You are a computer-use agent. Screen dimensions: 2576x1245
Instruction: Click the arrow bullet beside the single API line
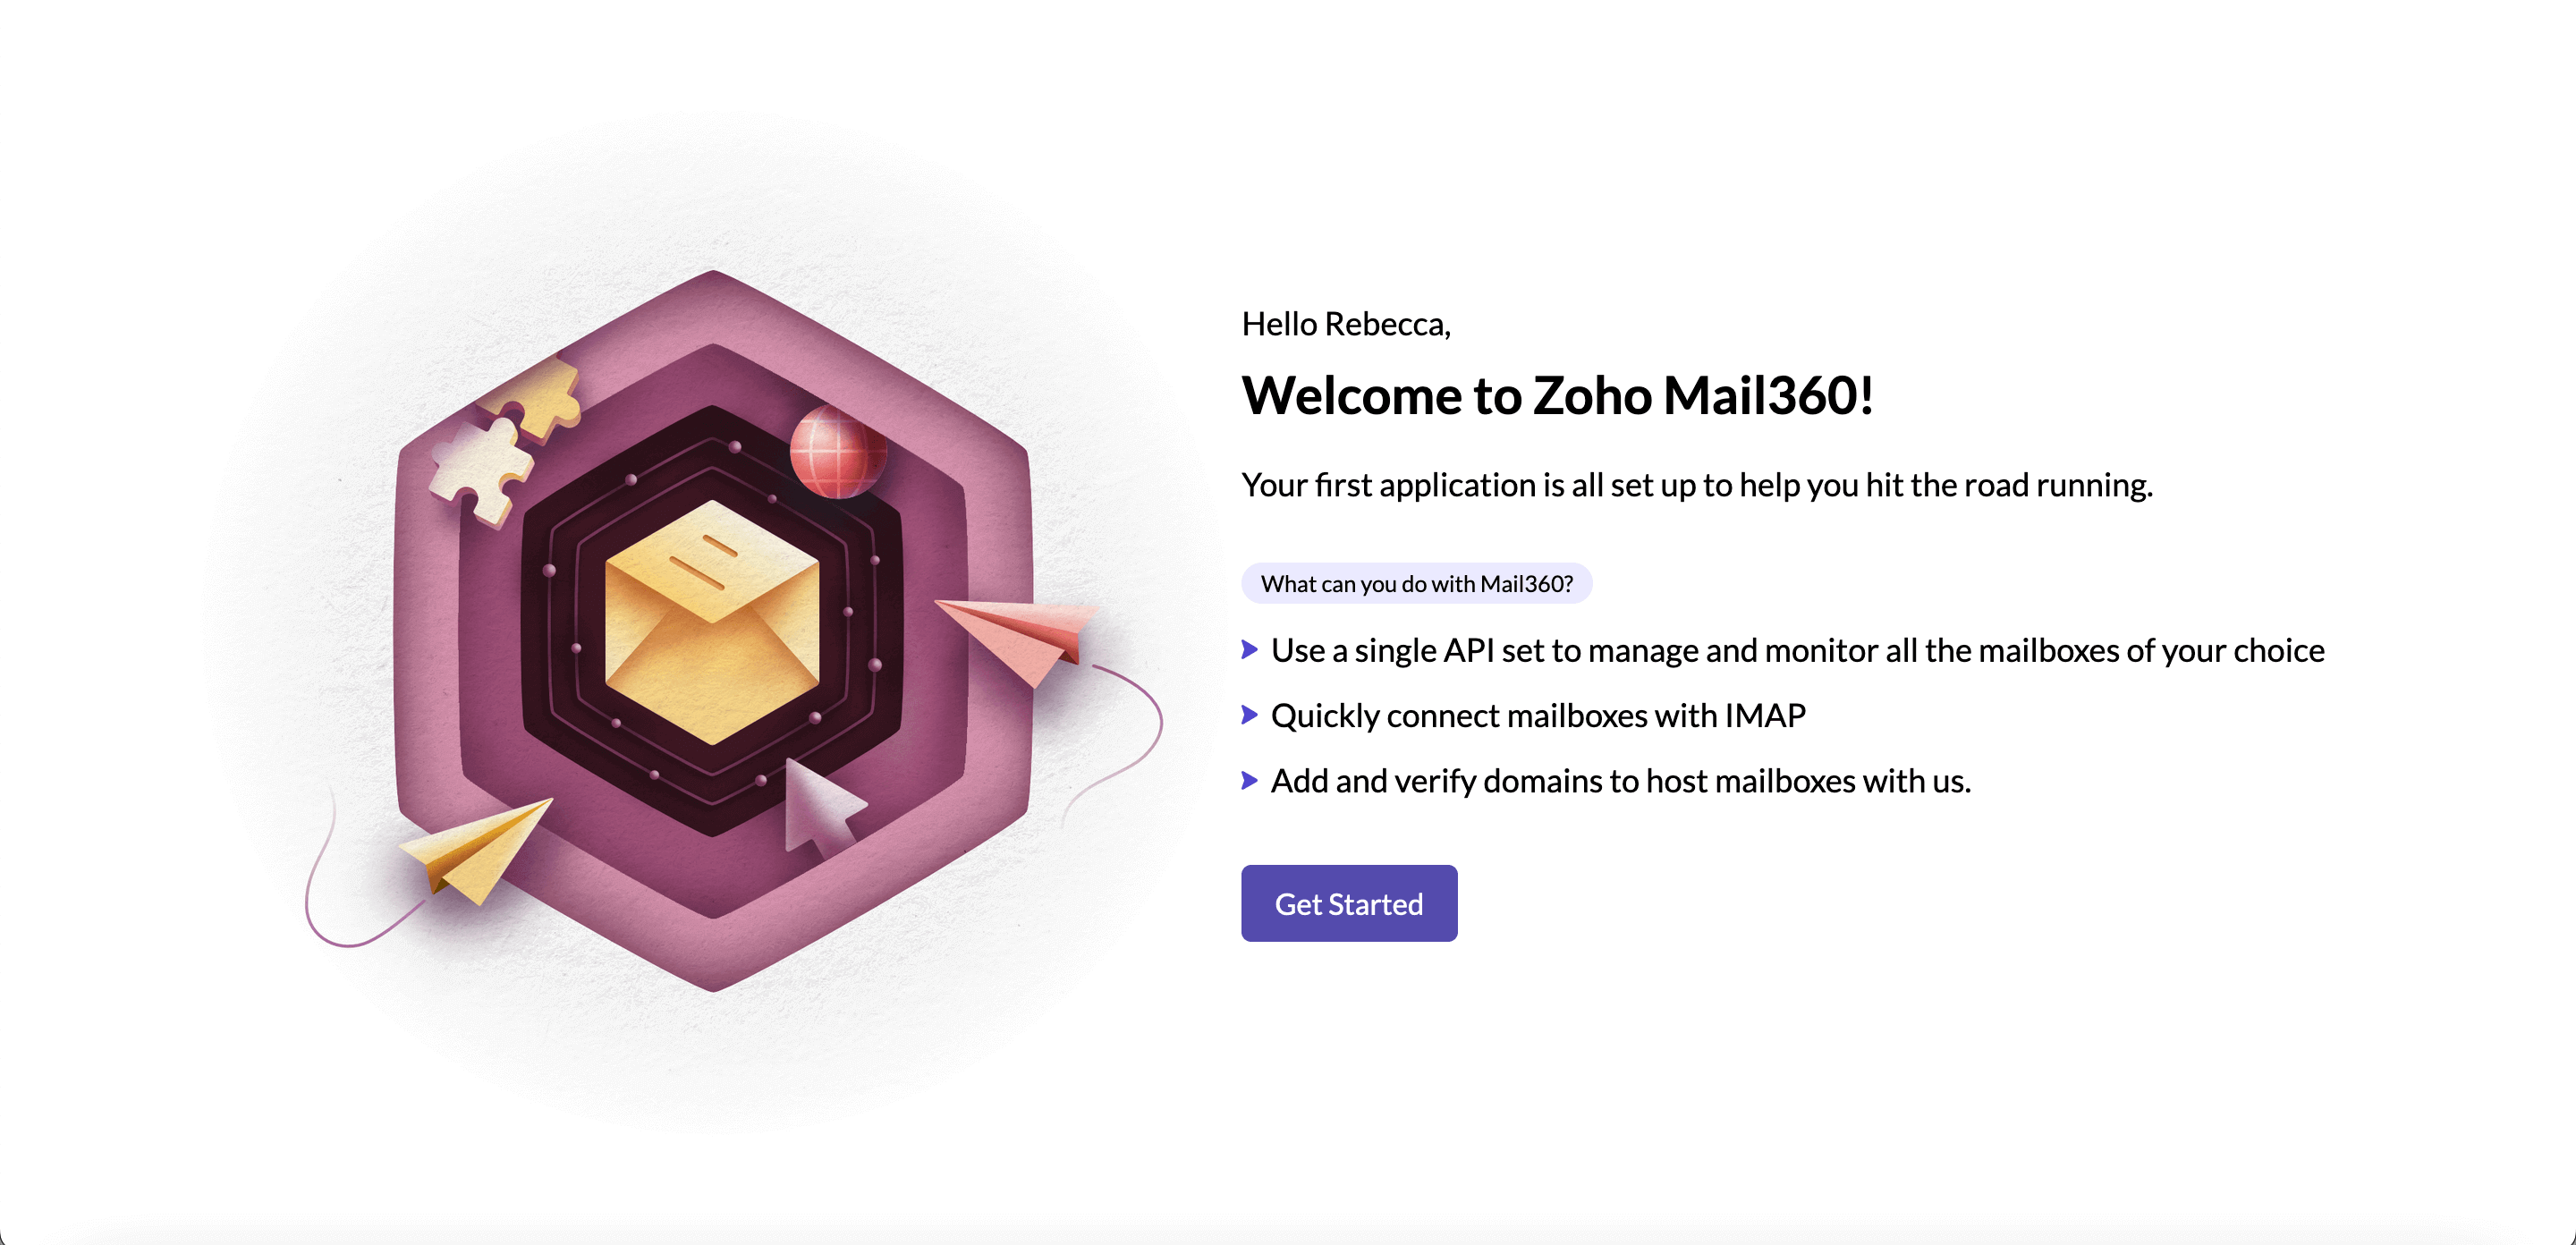(1249, 650)
